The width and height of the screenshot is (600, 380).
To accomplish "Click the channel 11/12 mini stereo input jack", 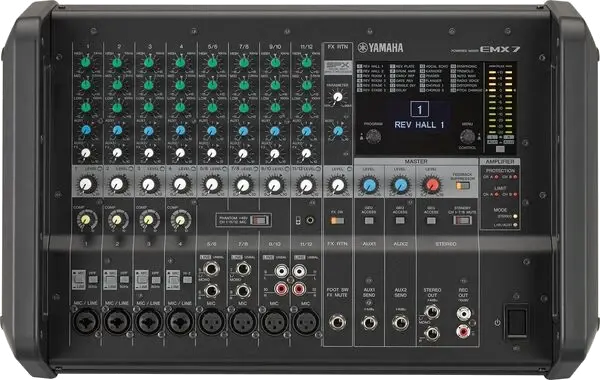I will tap(310, 220).
